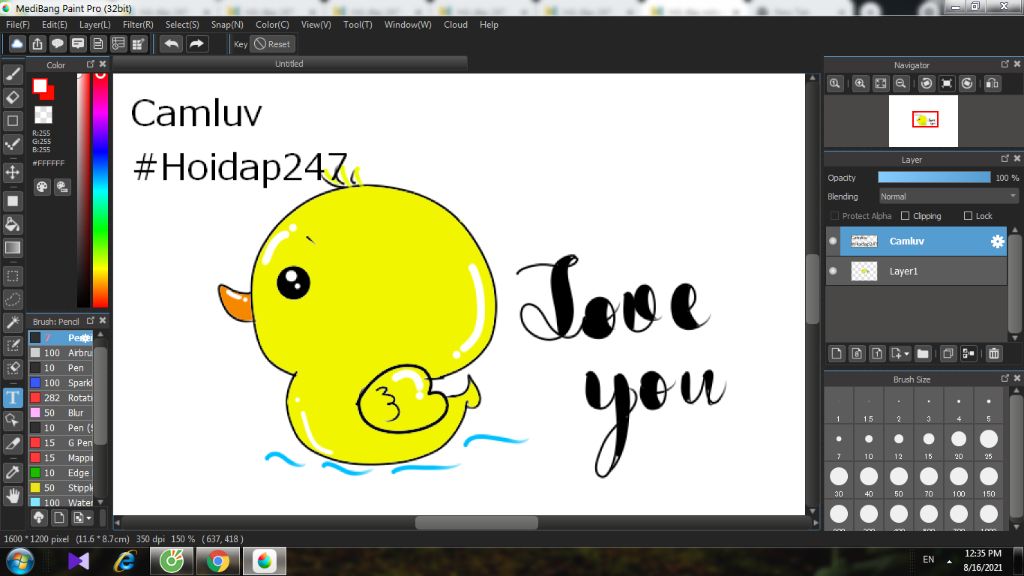
Task: Select the Text tool
Action: 12,397
